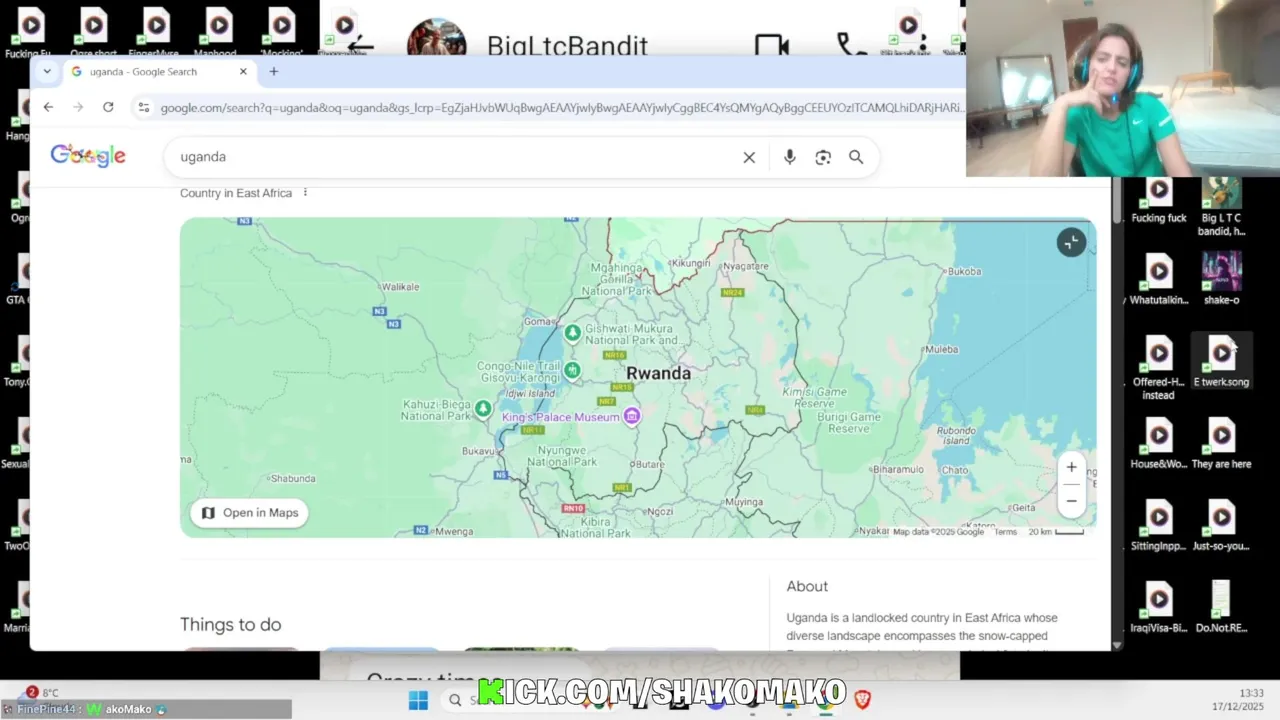The width and height of the screenshot is (1280, 720).
Task: Select 'IraqiVisa-Bi...' desktop file
Action: pos(1159,608)
